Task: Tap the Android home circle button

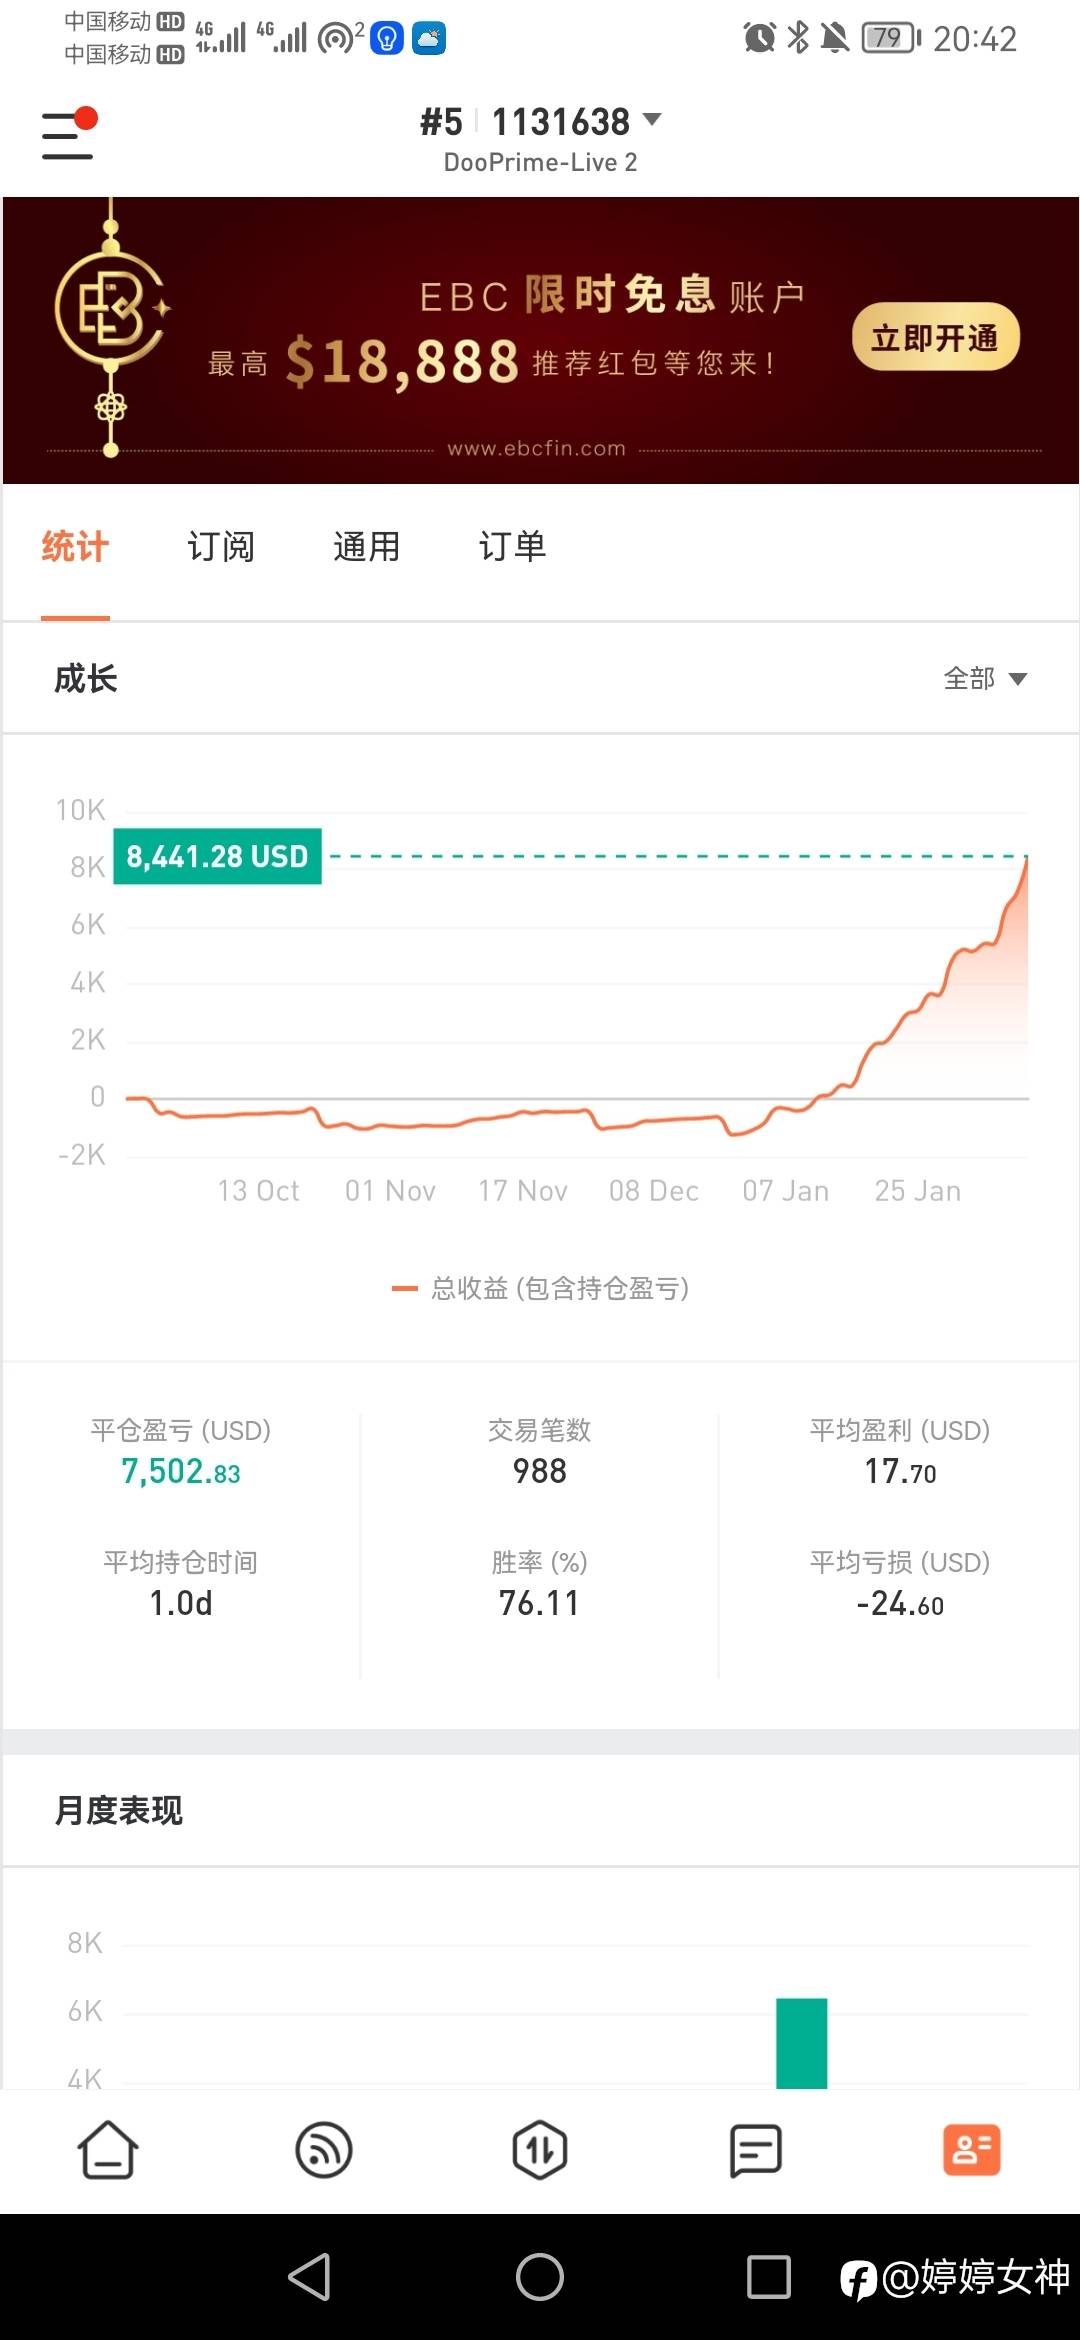Action: pyautogui.click(x=540, y=2277)
